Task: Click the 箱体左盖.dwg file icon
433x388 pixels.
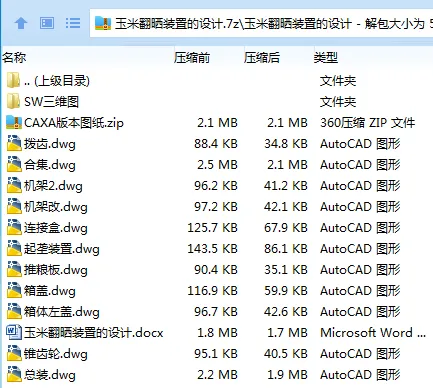Action: [14, 311]
